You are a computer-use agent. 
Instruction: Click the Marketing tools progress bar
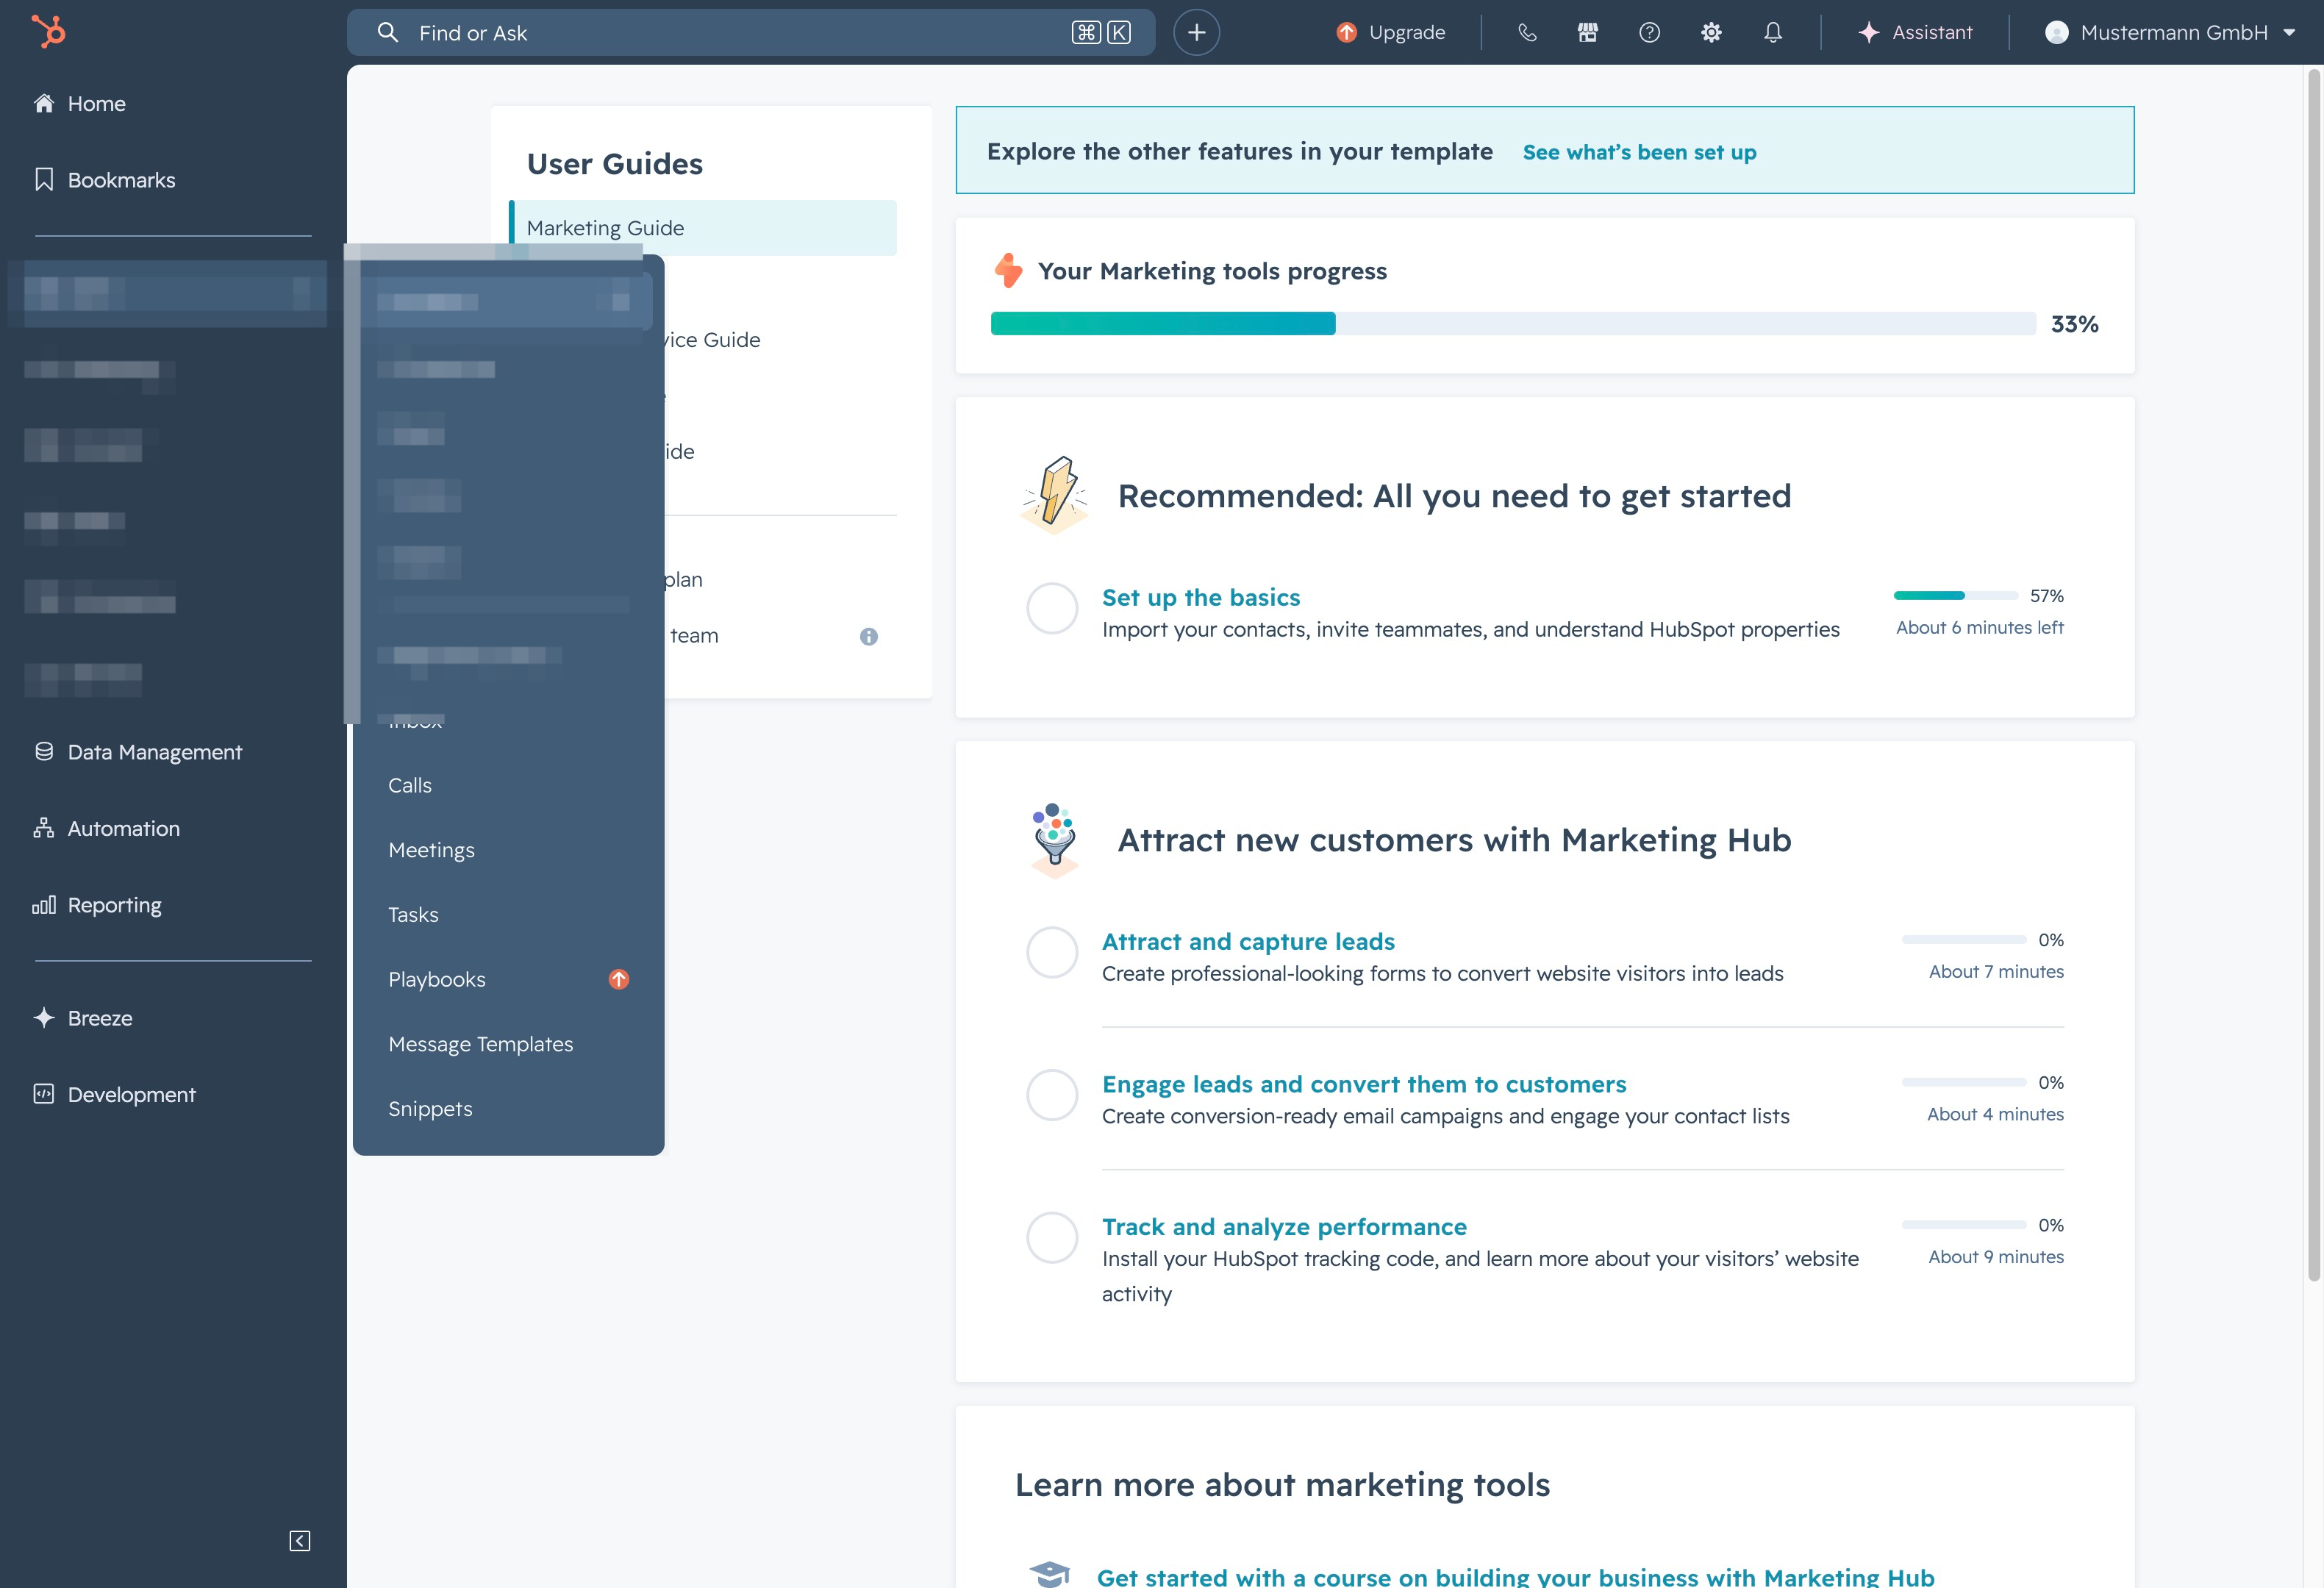tap(1513, 324)
